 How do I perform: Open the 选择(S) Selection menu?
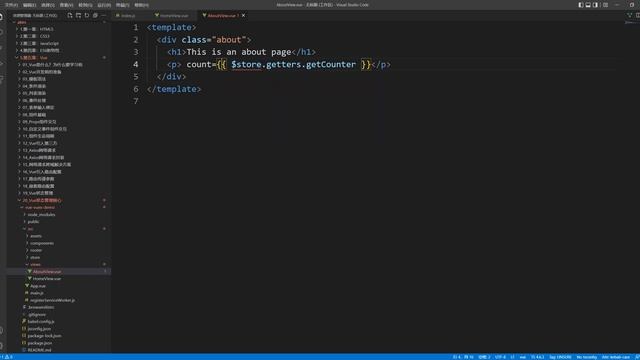click(48, 5)
